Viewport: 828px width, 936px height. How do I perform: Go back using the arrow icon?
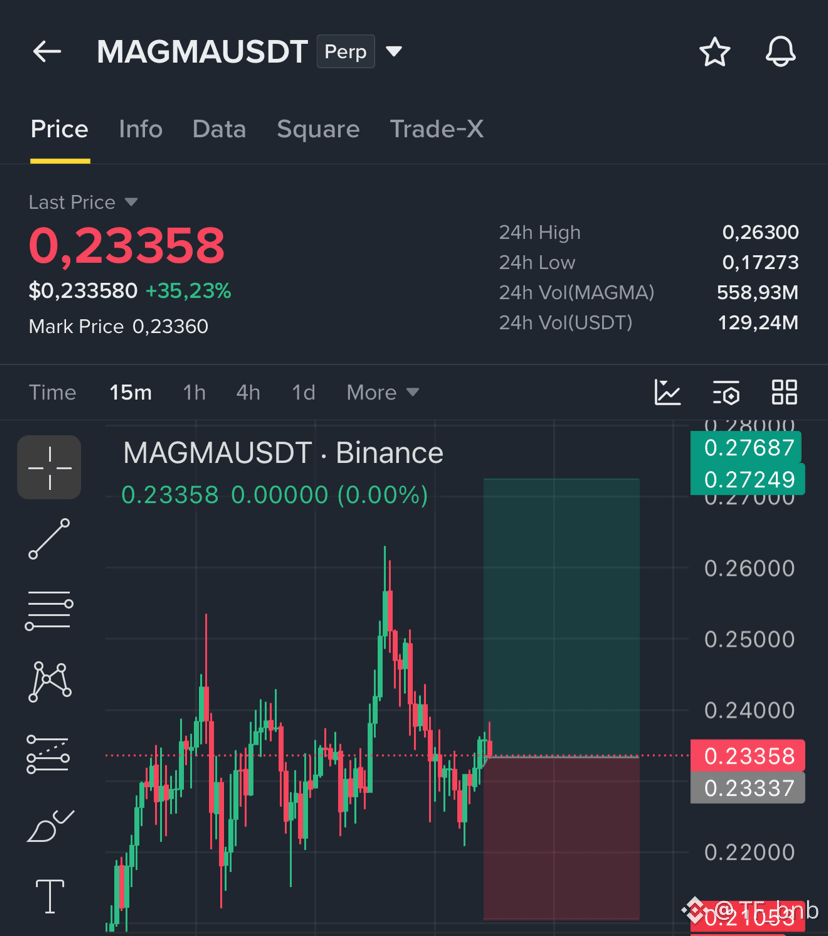[47, 52]
